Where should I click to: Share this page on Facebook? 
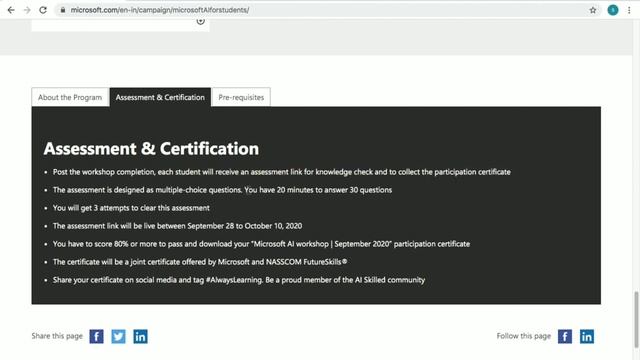96,336
